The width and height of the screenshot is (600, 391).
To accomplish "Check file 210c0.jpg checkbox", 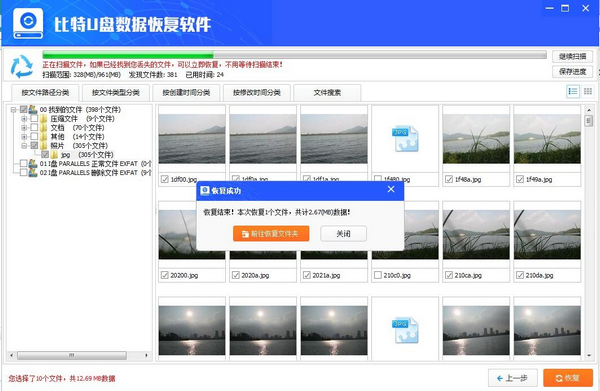I will (378, 275).
